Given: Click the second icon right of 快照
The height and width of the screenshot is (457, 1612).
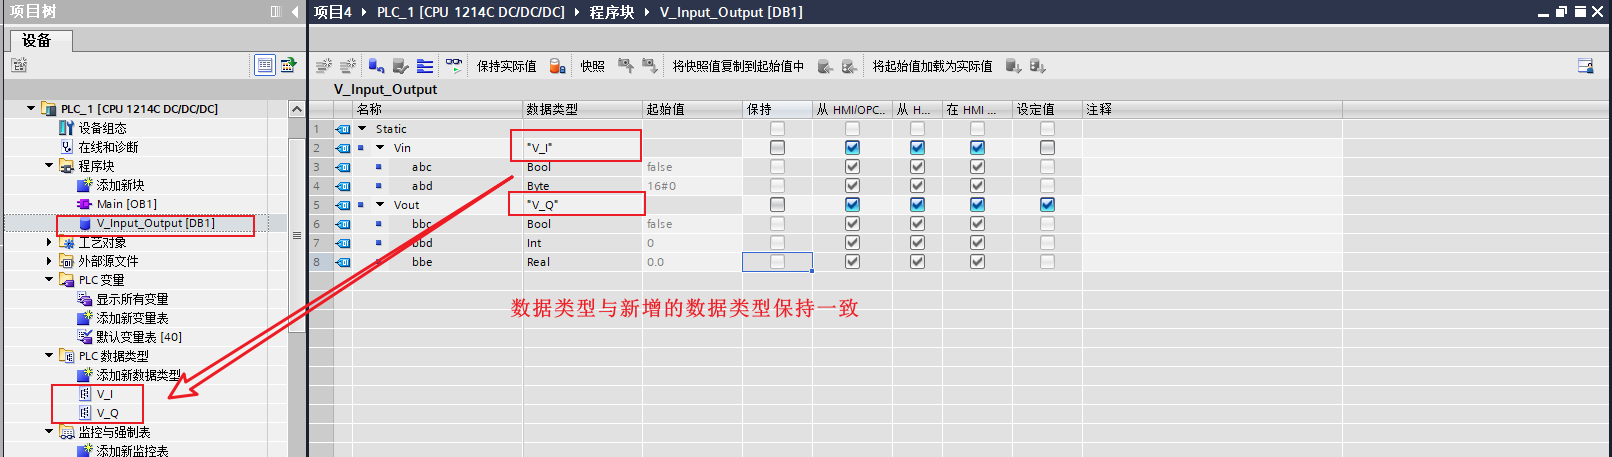Looking at the screenshot, I should pyautogui.click(x=650, y=66).
